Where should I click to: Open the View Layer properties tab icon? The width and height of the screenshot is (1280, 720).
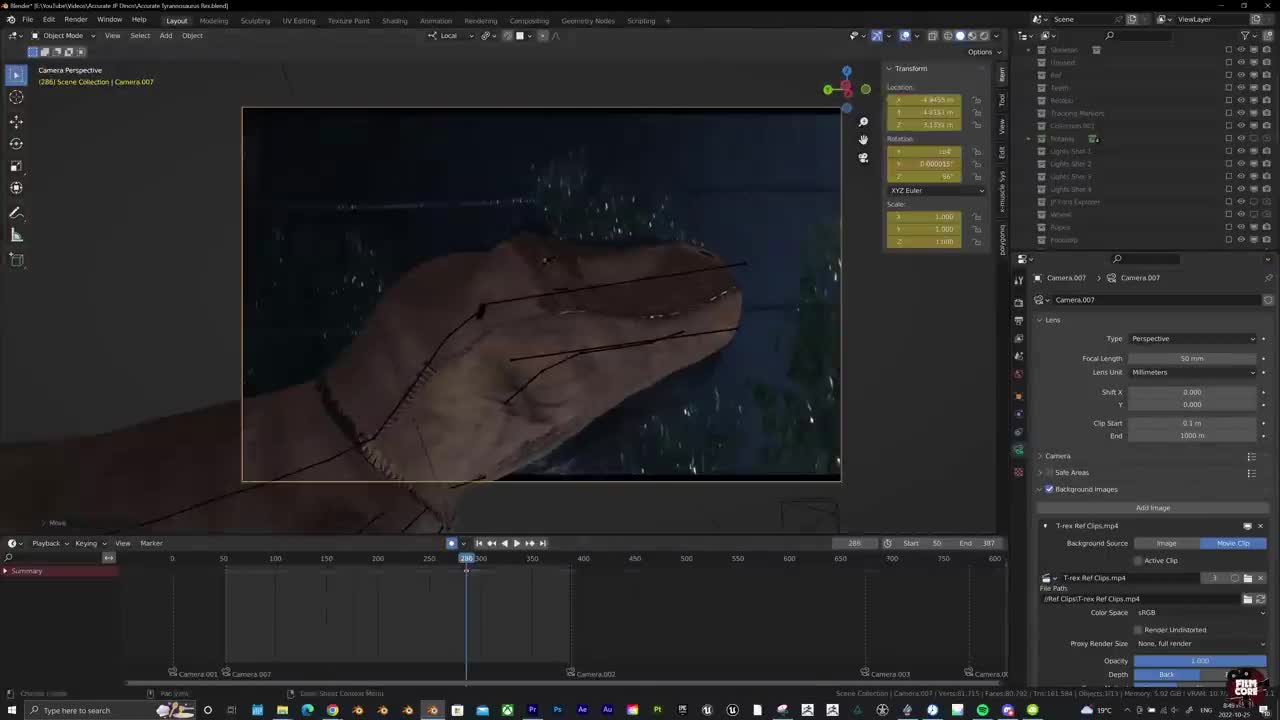pos(1018,338)
